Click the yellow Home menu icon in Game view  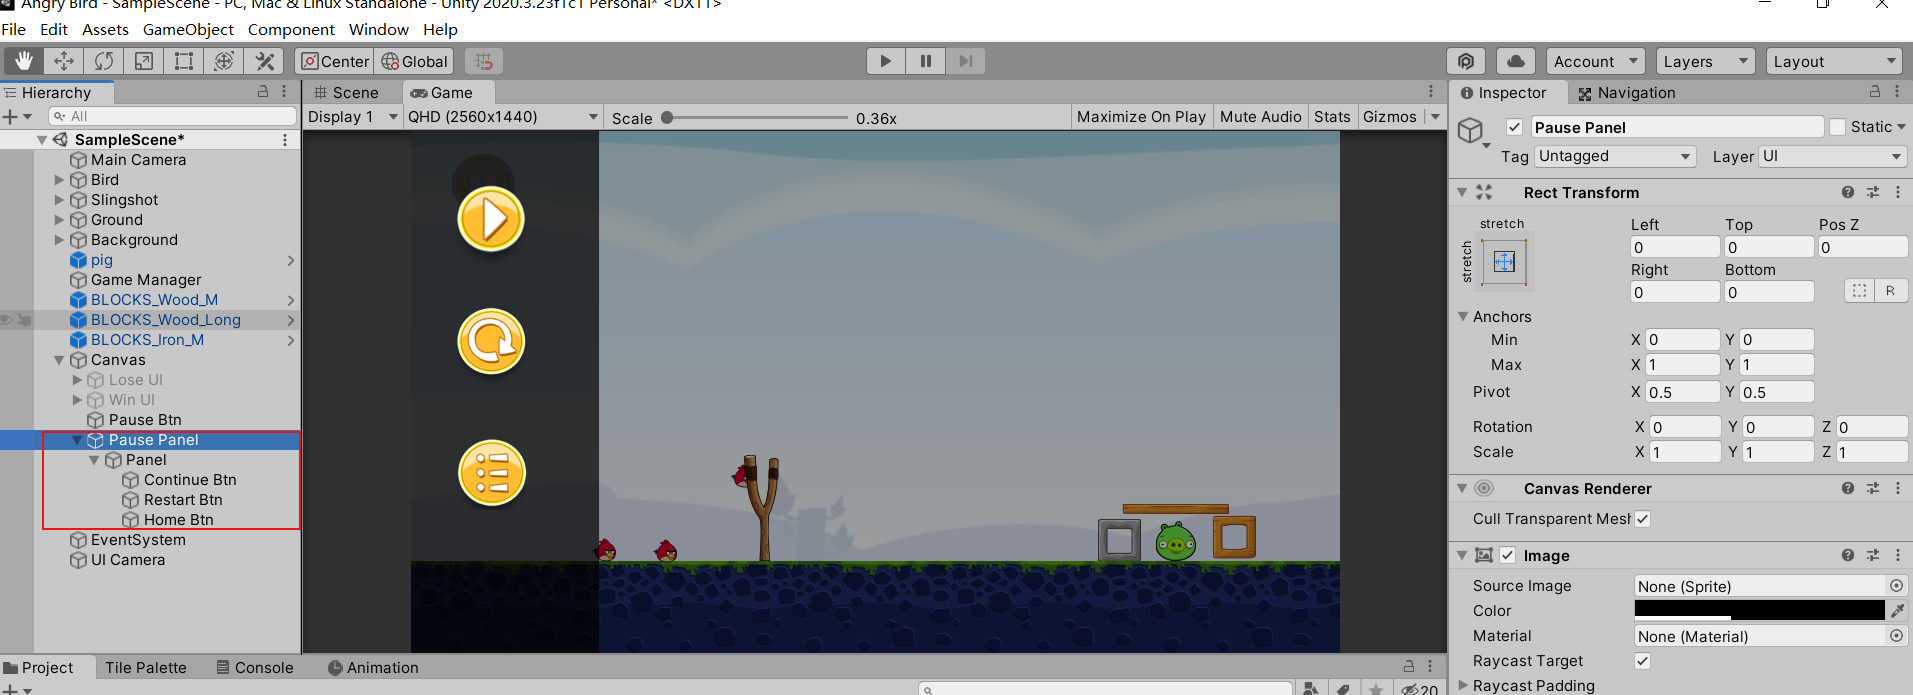pos(491,473)
